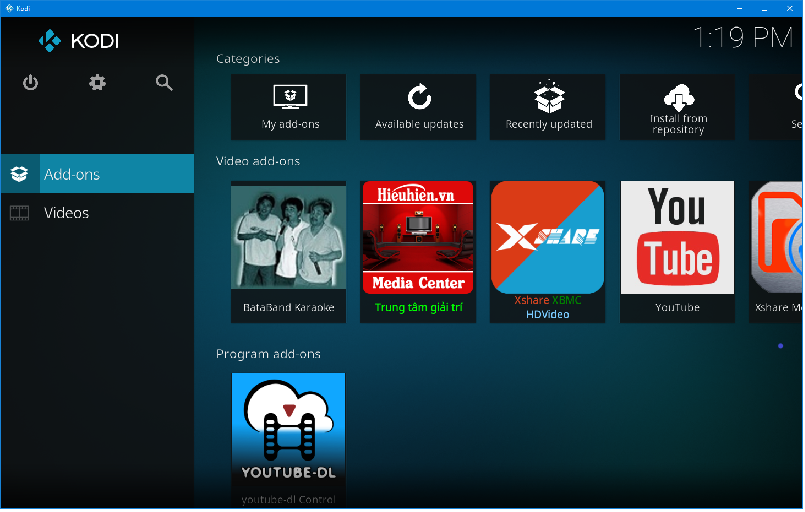Screen dimensions: 805x512
Task: Open settings with the gear icon
Action: (97, 83)
